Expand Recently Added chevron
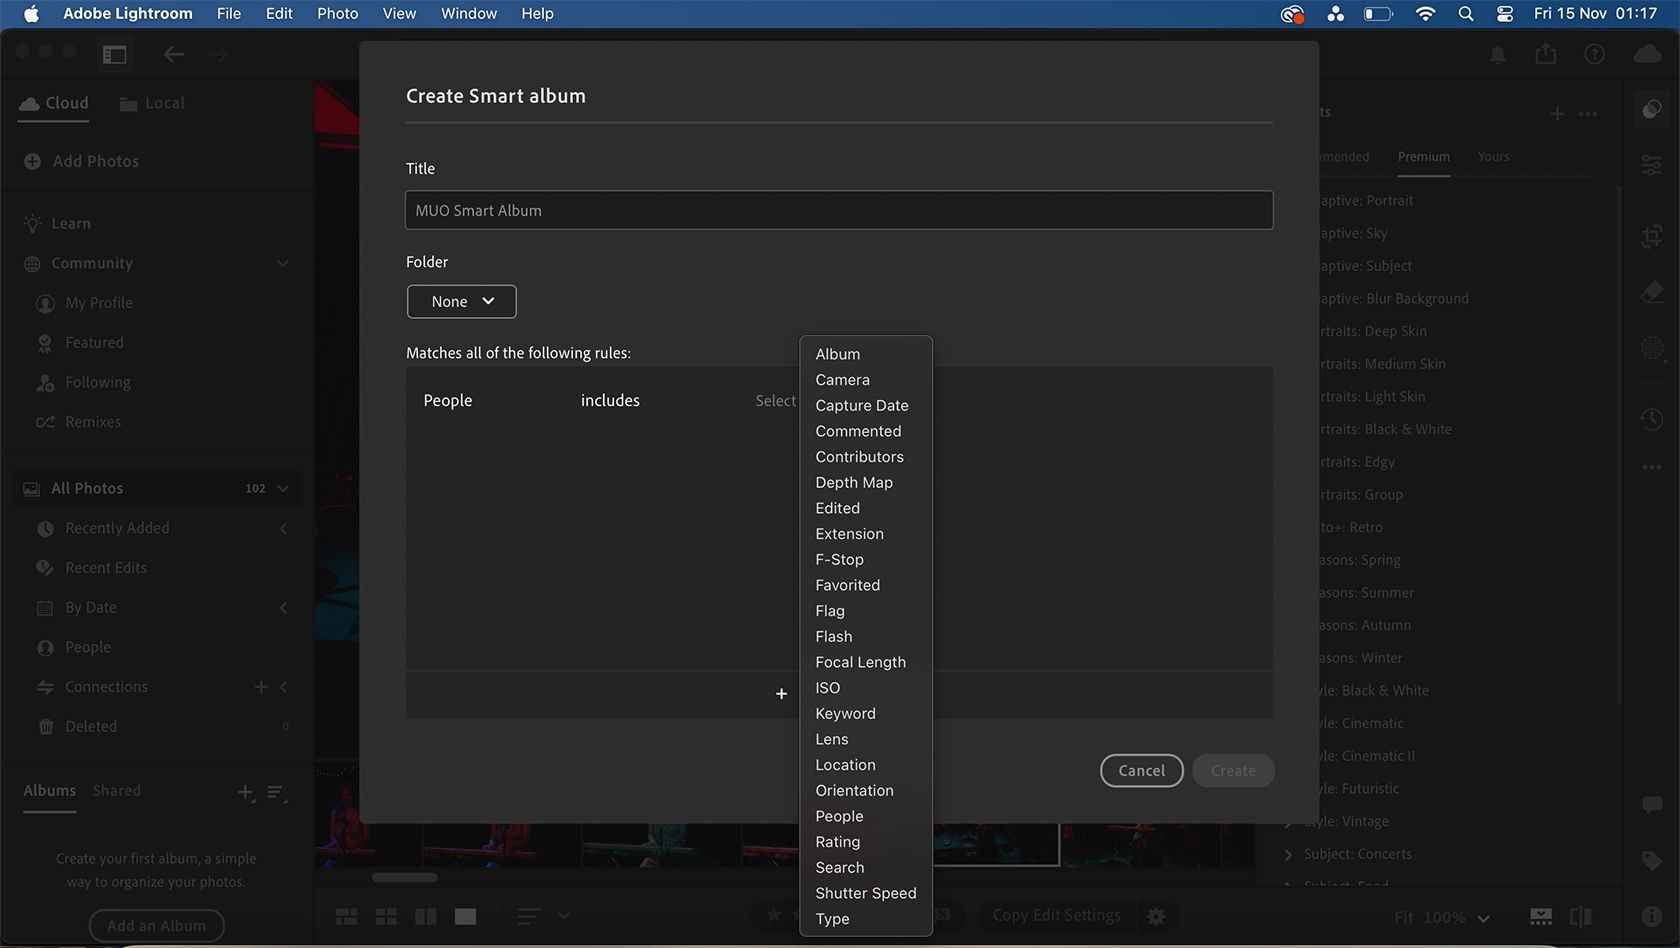The height and width of the screenshot is (948, 1680). click(x=283, y=528)
